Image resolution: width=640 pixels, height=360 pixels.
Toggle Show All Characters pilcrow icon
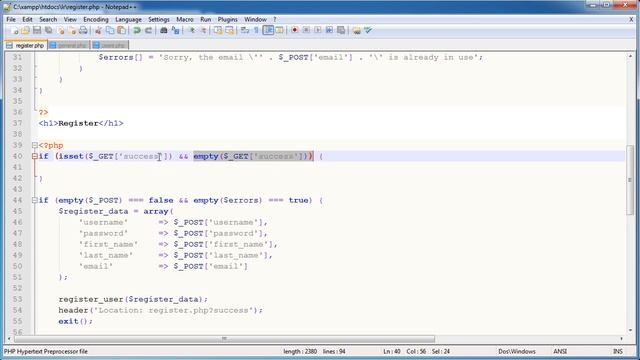256,31
